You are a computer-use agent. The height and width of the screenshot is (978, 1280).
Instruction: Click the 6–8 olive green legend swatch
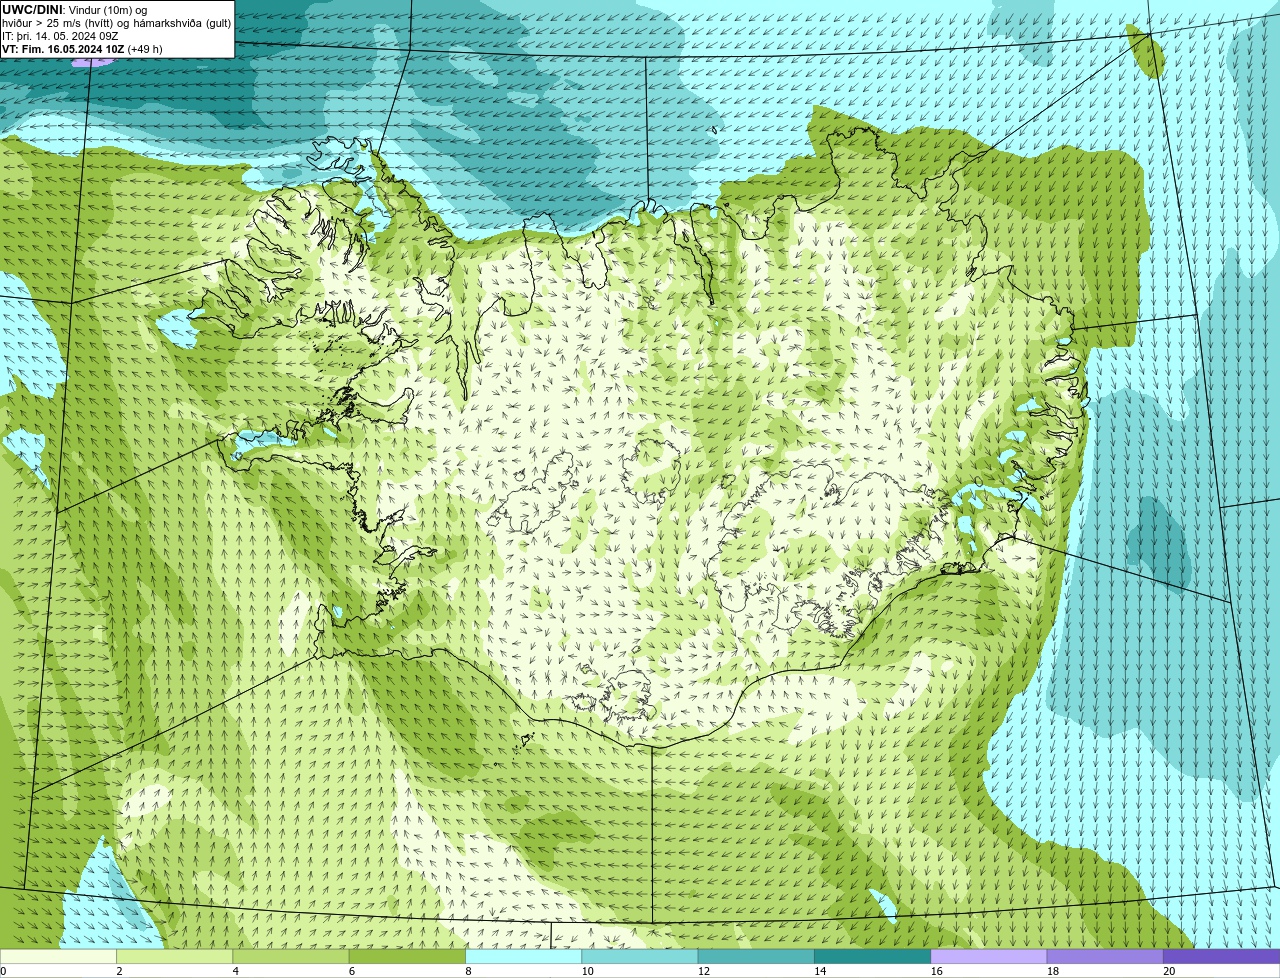click(x=407, y=956)
